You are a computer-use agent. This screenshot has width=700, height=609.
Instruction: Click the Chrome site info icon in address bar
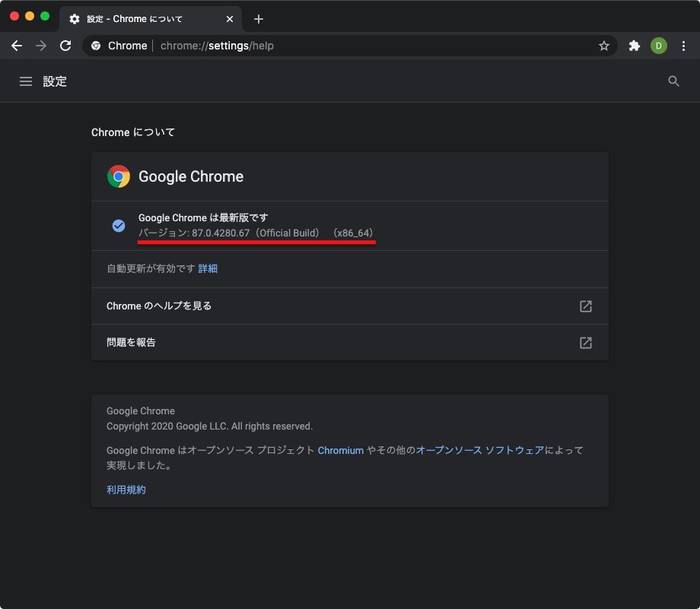point(96,46)
